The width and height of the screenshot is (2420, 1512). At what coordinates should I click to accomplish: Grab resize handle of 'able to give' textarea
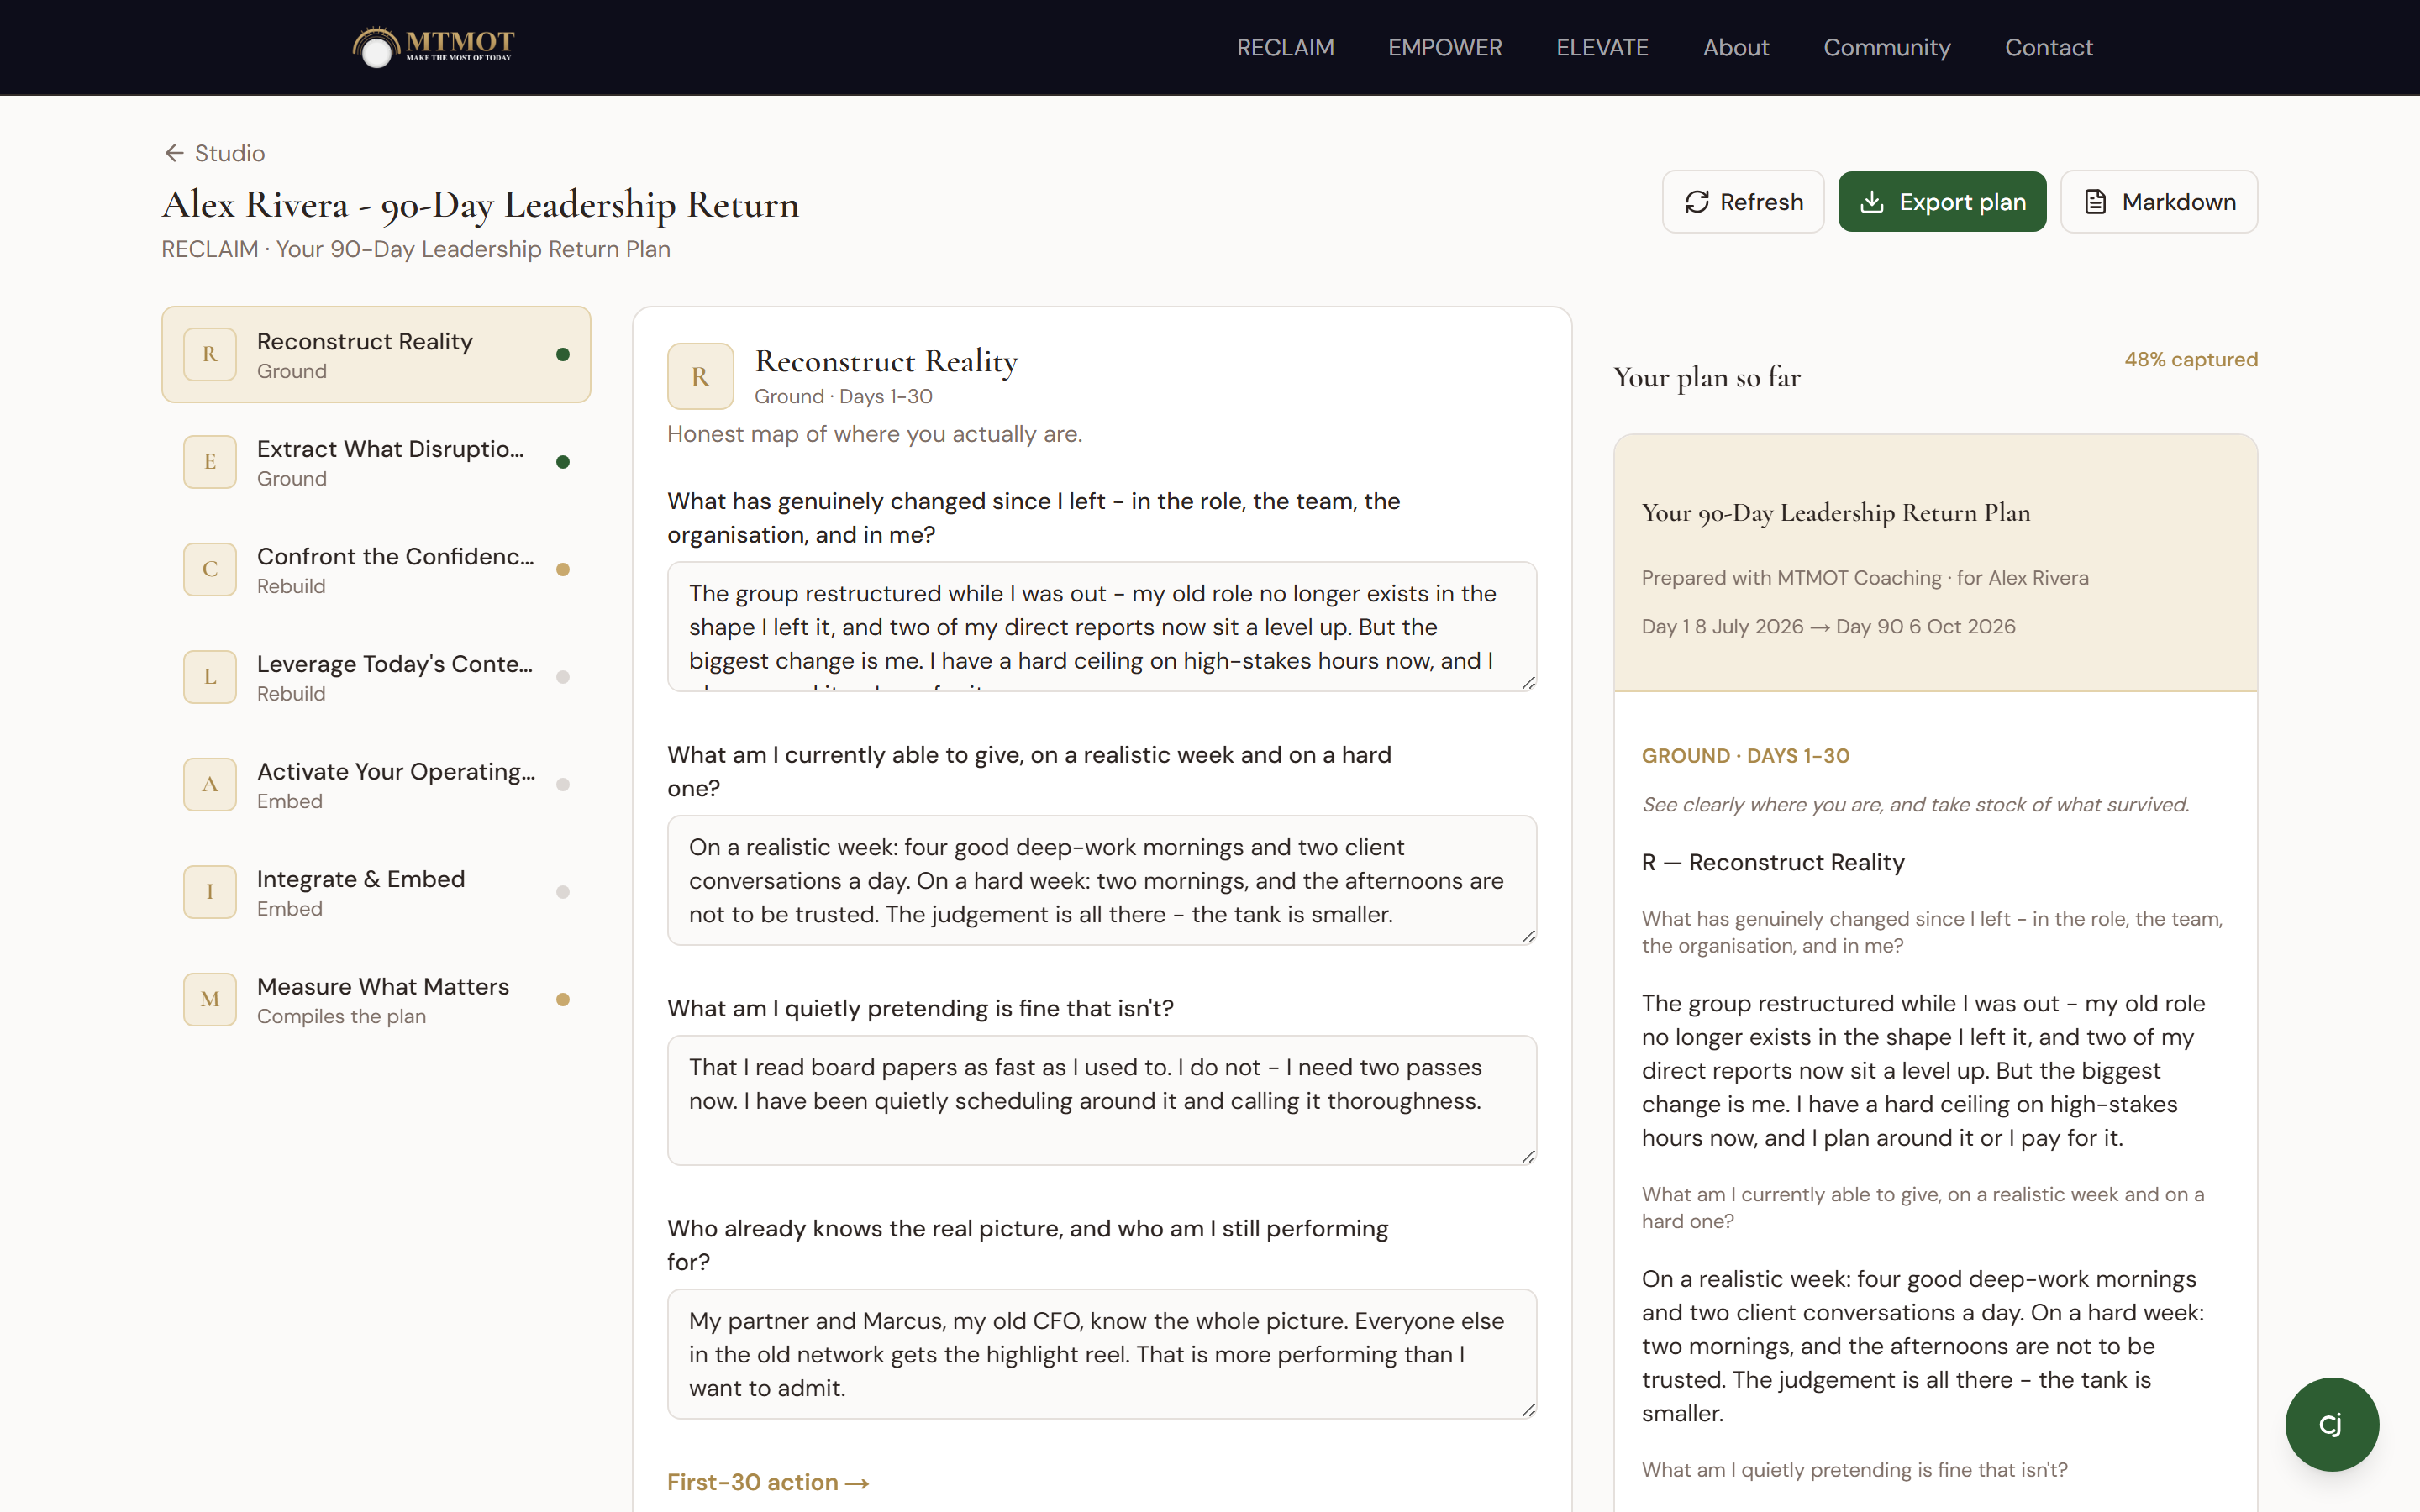point(1528,937)
